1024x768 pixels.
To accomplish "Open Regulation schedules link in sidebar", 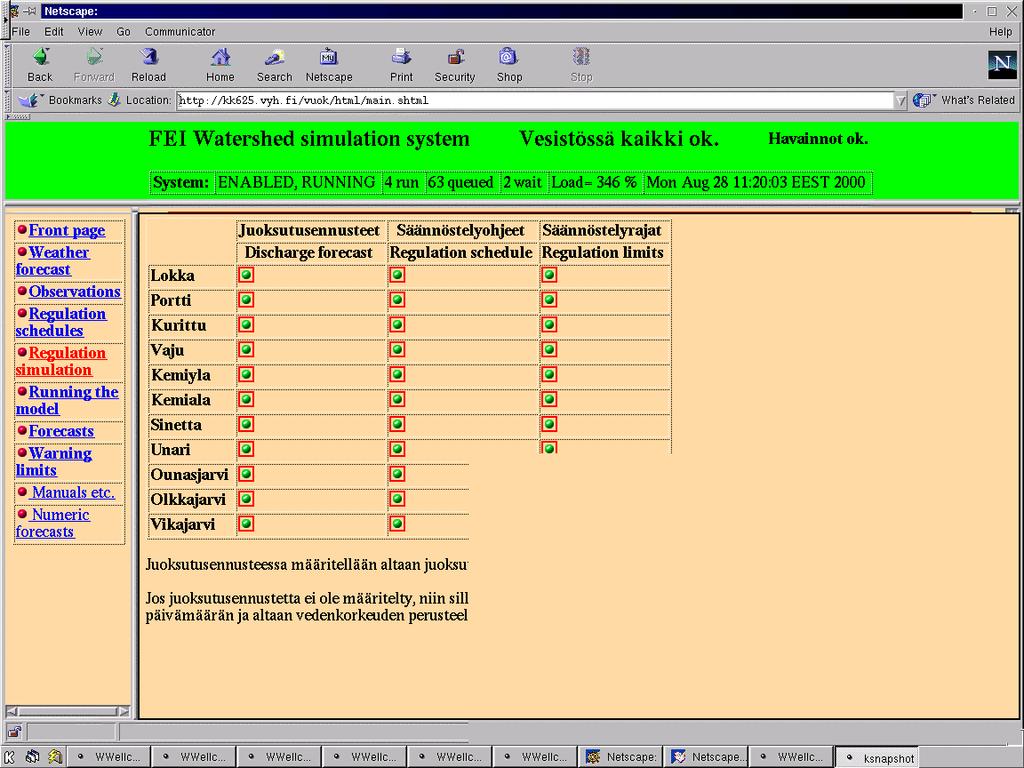I will click(x=61, y=322).
